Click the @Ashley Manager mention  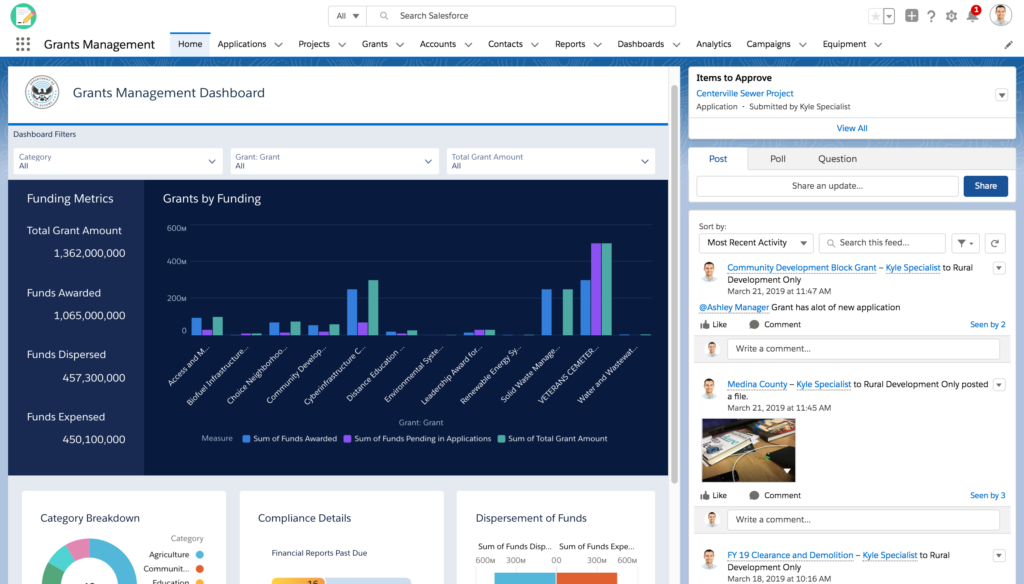tap(733, 307)
